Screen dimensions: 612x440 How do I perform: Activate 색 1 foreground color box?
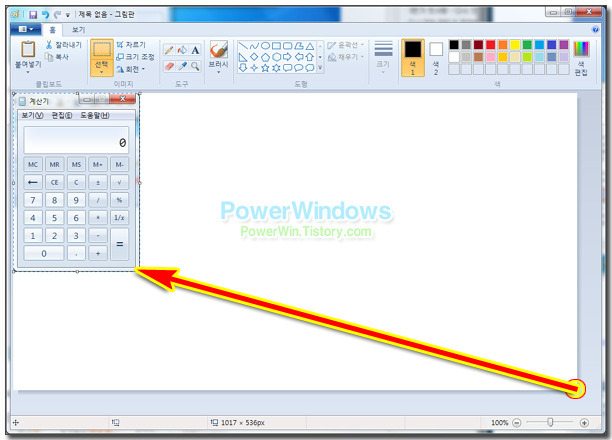pyautogui.click(x=413, y=58)
